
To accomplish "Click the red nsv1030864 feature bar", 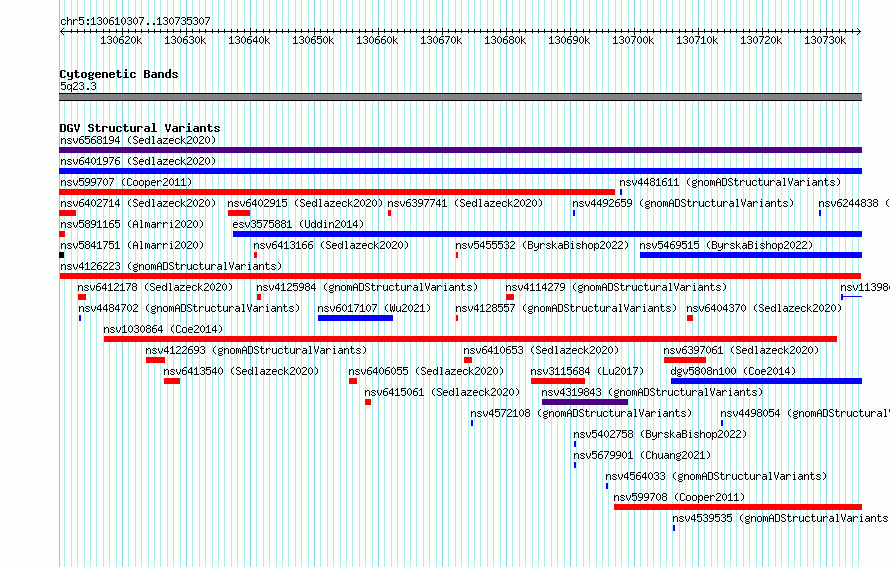I will [471, 339].
